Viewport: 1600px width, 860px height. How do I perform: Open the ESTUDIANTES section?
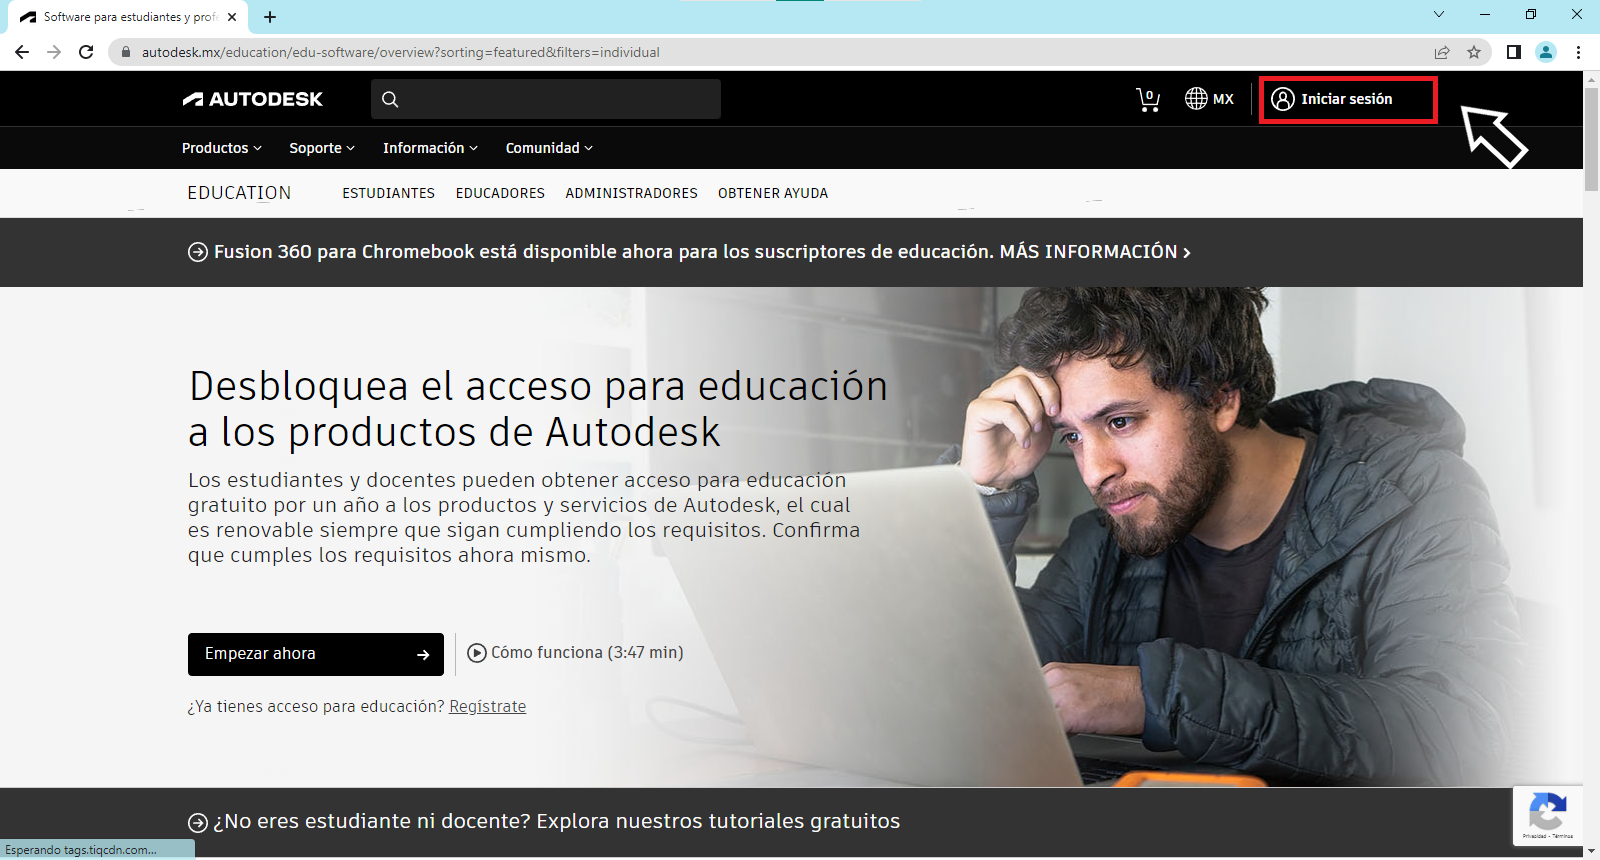(389, 193)
